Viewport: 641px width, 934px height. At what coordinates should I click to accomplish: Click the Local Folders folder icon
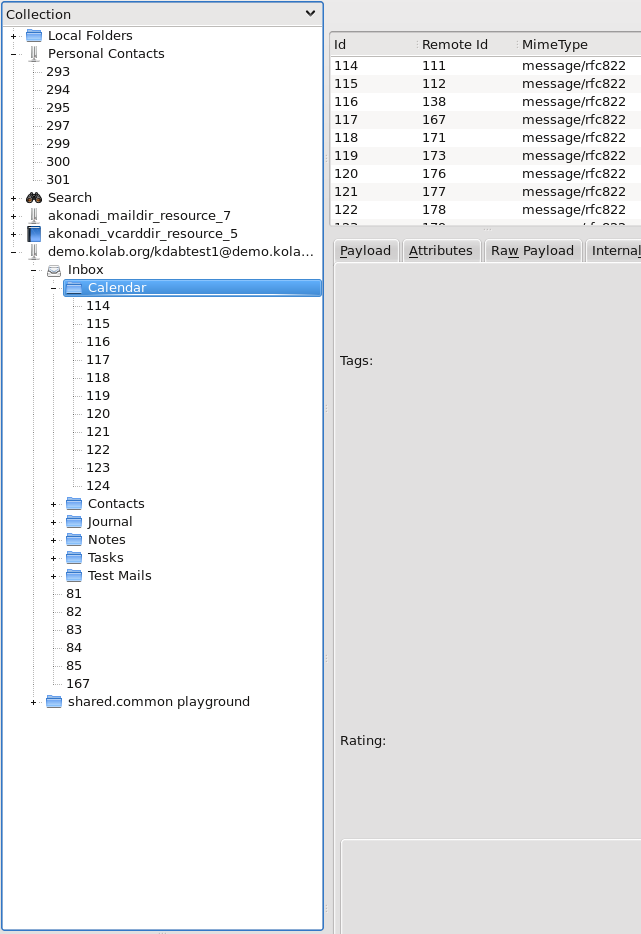pyautogui.click(x=34, y=36)
